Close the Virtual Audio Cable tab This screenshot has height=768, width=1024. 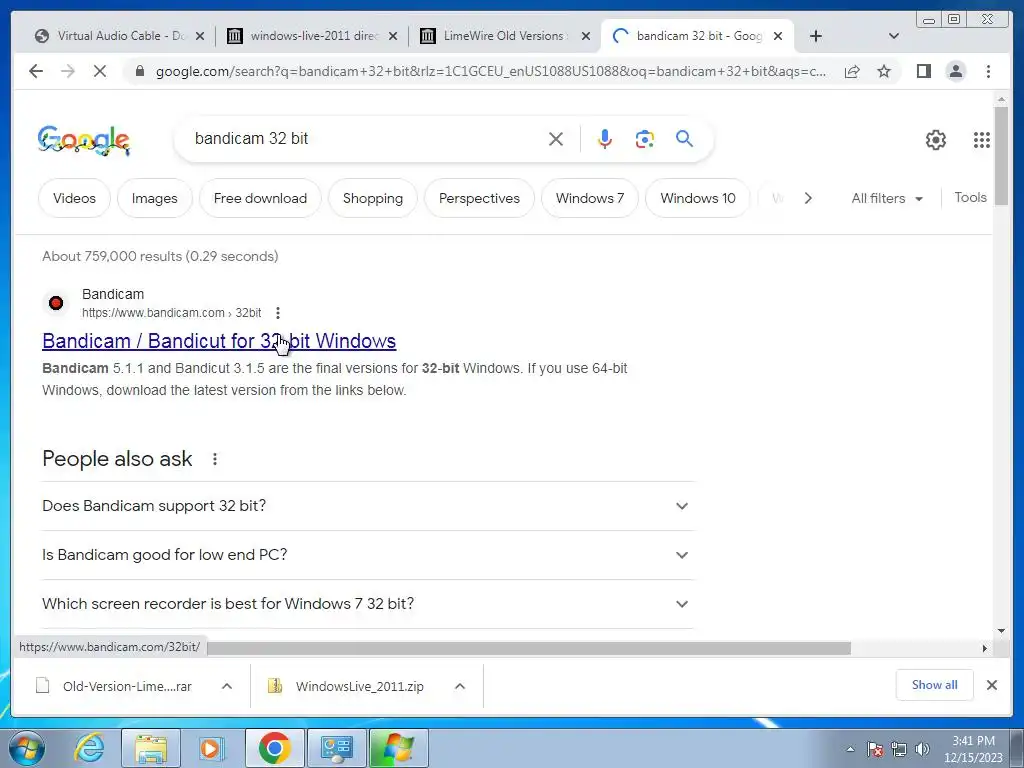200,37
